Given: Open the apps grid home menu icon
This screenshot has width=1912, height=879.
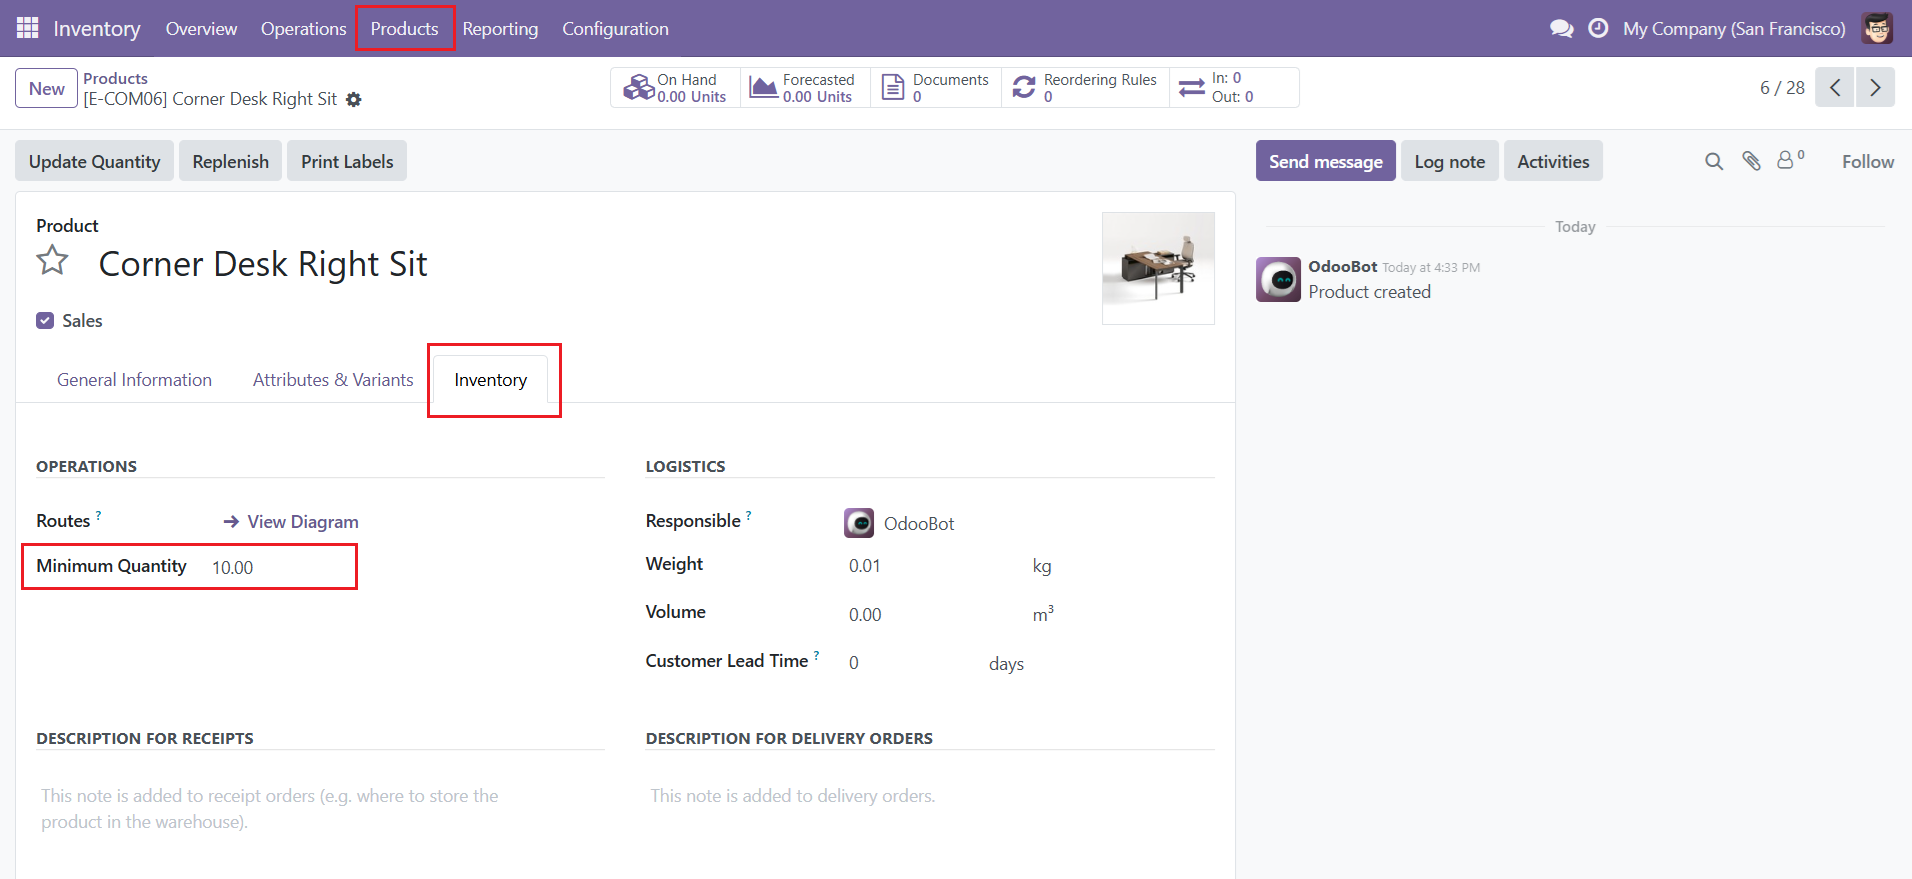Looking at the screenshot, I should pyautogui.click(x=27, y=28).
